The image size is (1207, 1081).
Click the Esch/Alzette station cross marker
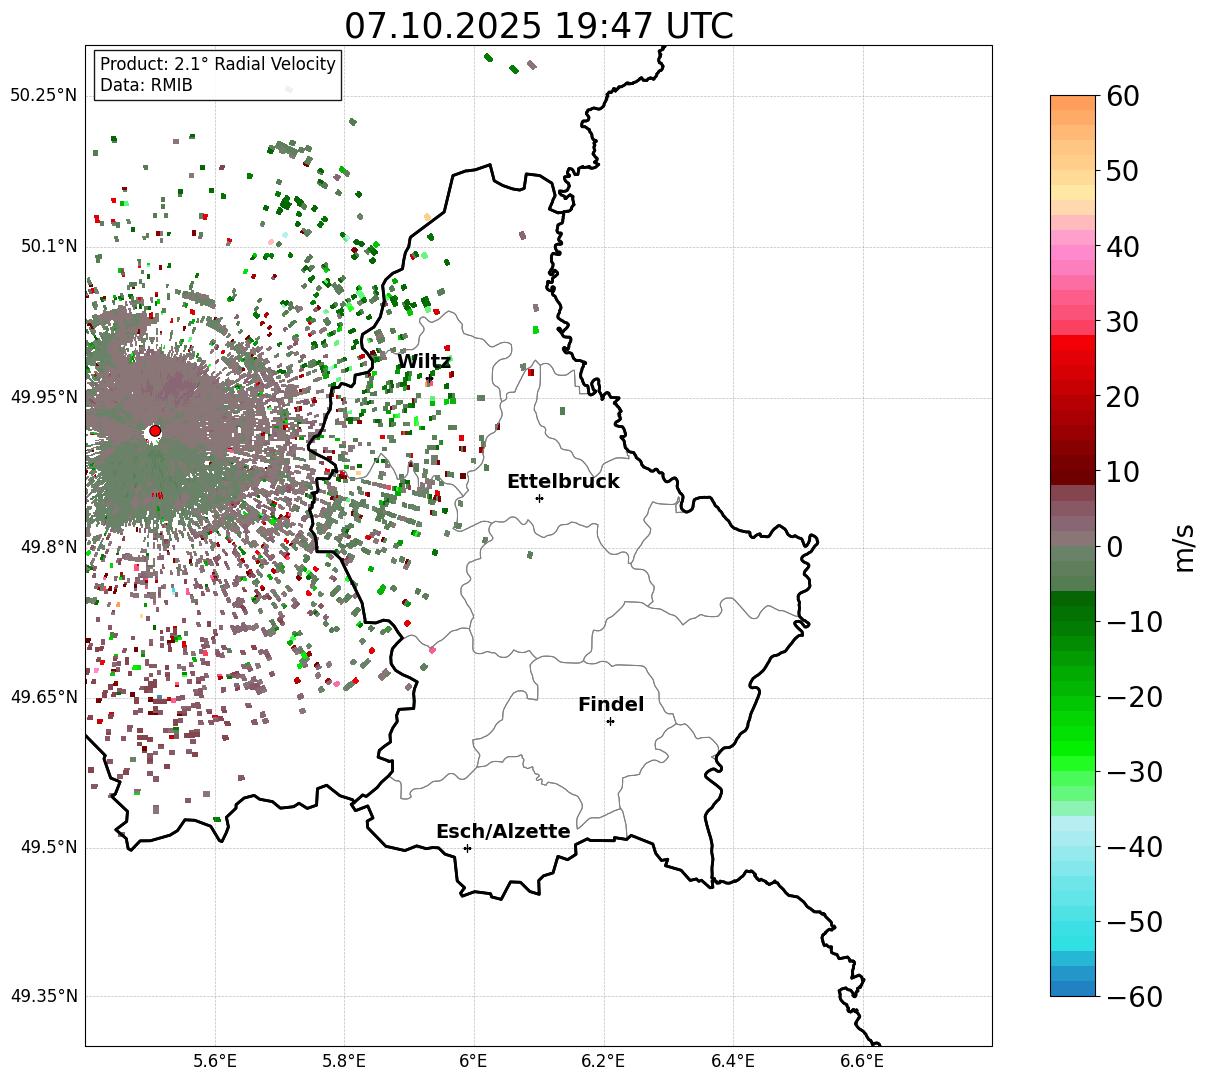pos(467,848)
